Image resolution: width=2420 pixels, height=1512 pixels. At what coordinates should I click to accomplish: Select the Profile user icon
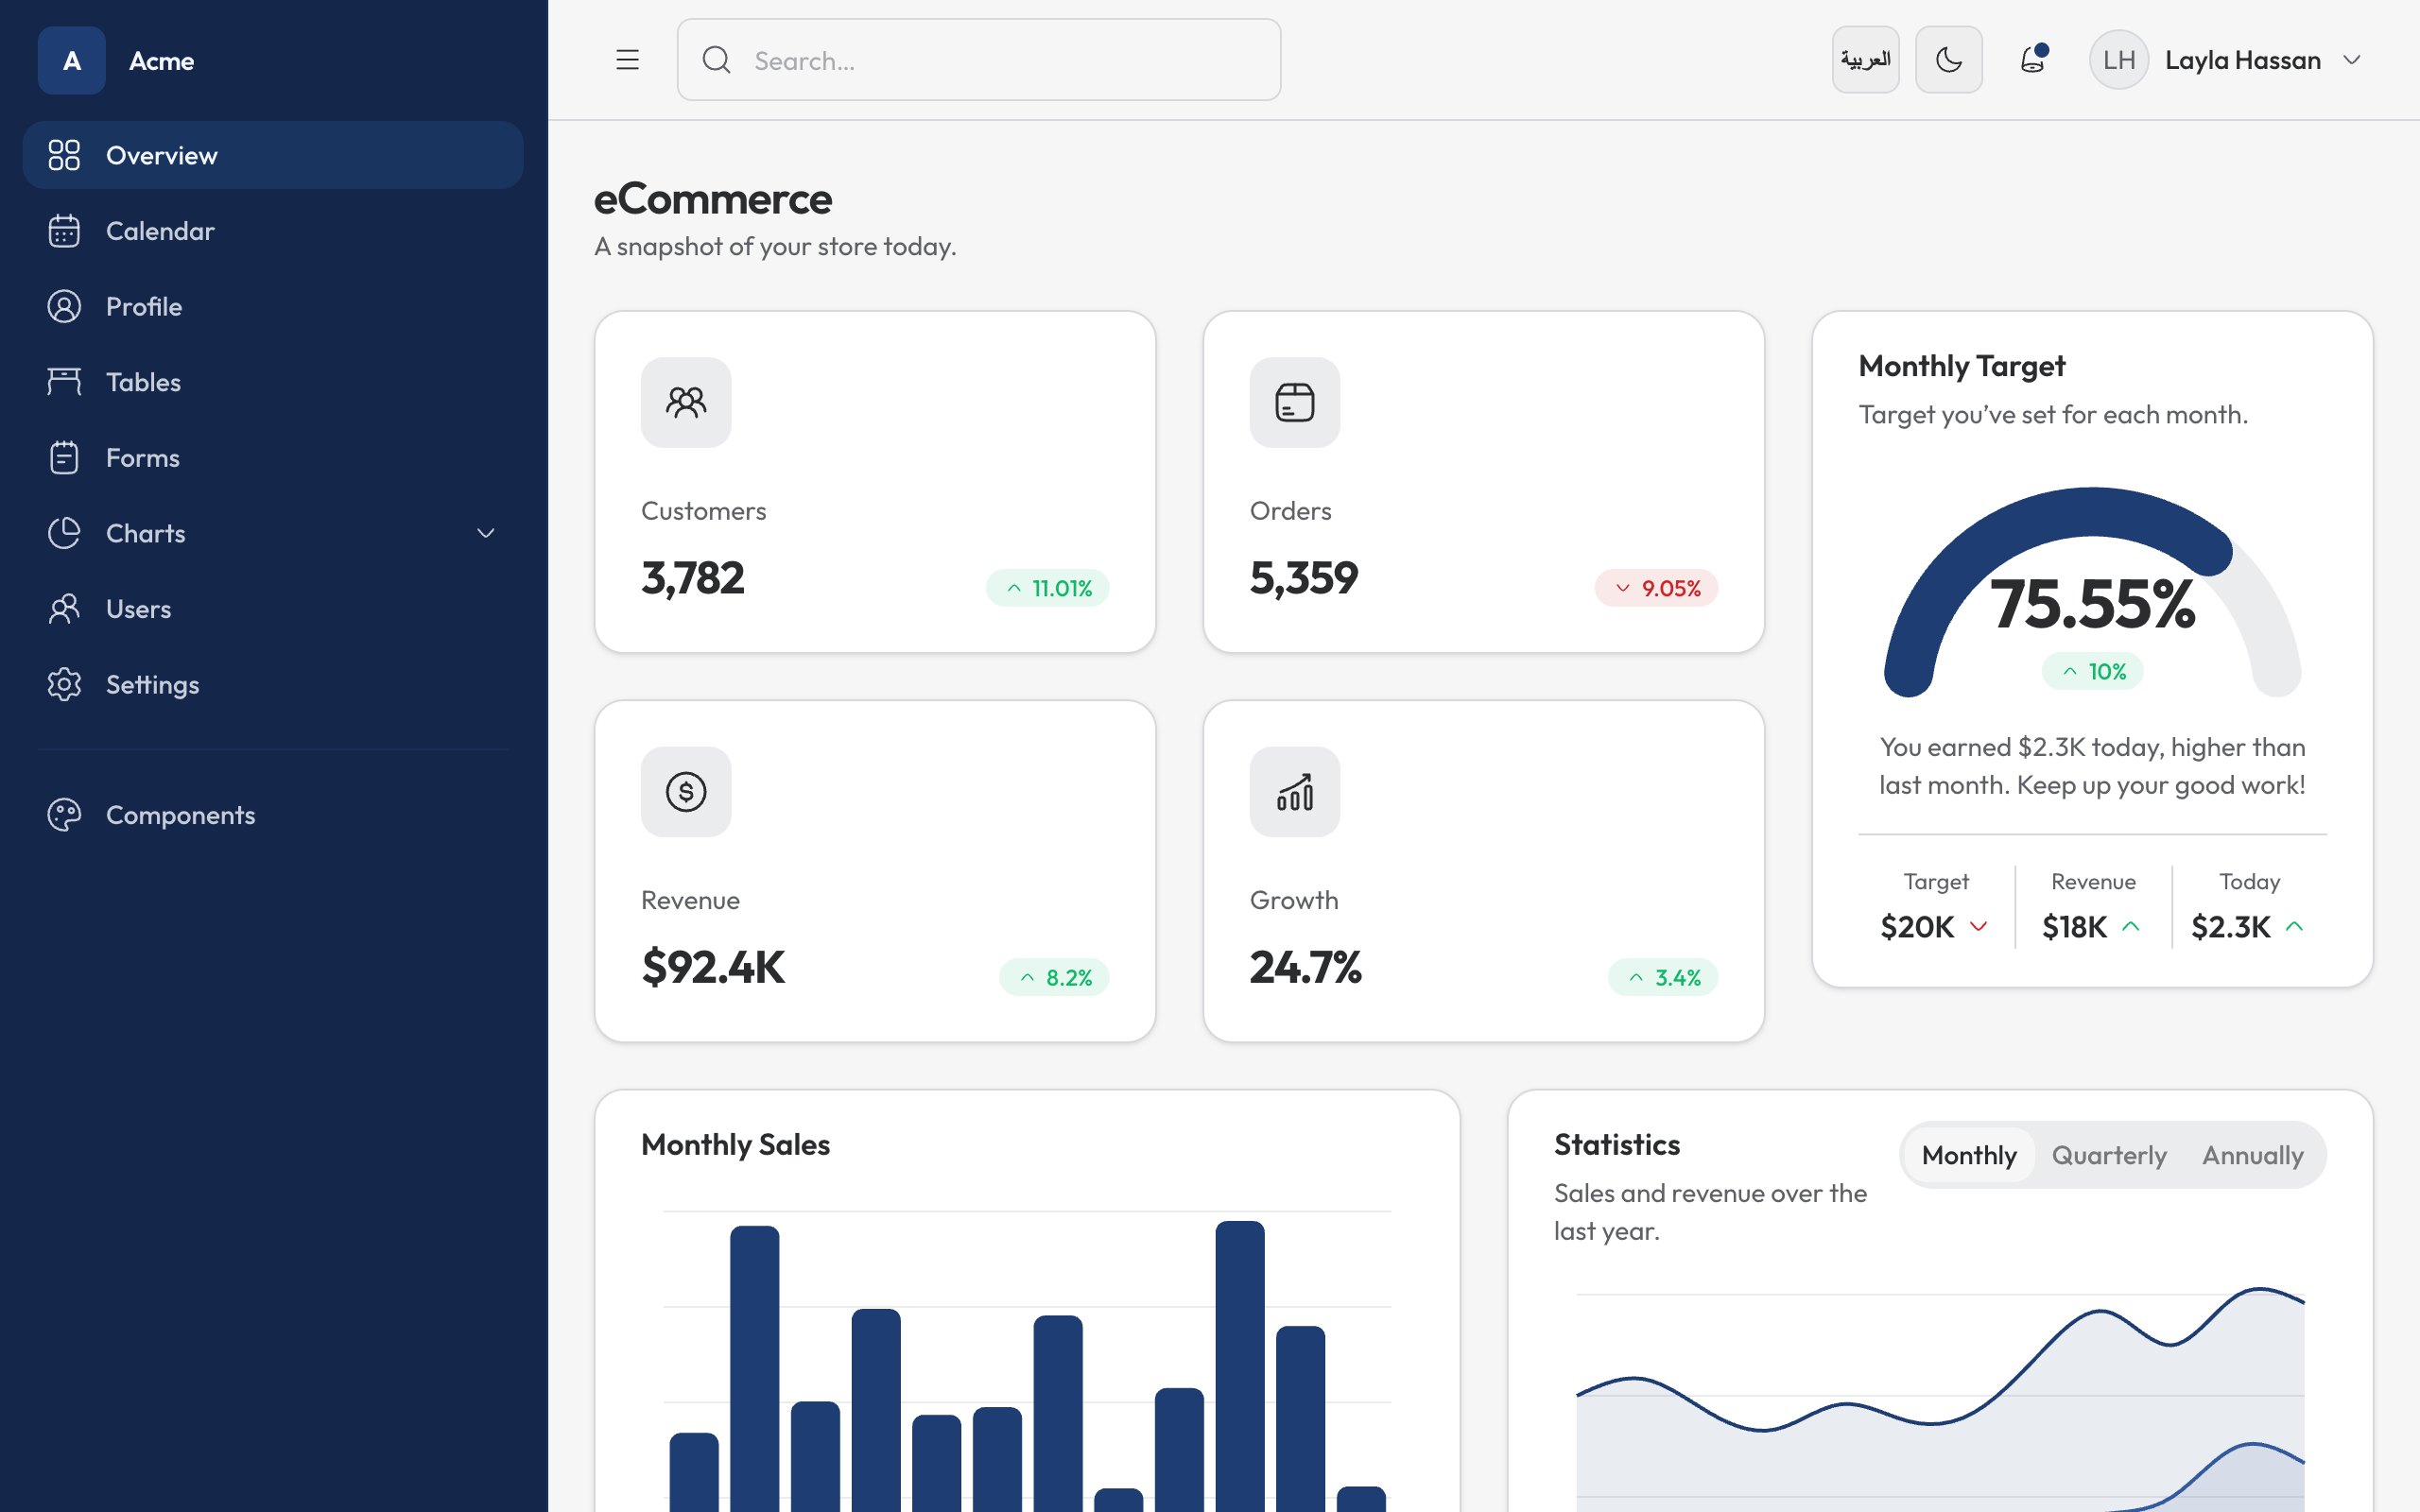coord(64,306)
